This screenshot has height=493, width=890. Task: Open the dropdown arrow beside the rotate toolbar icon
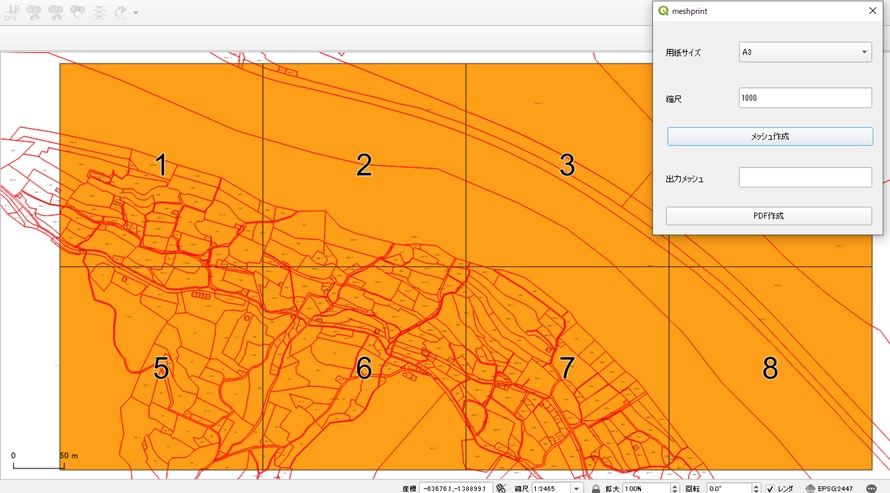point(136,13)
